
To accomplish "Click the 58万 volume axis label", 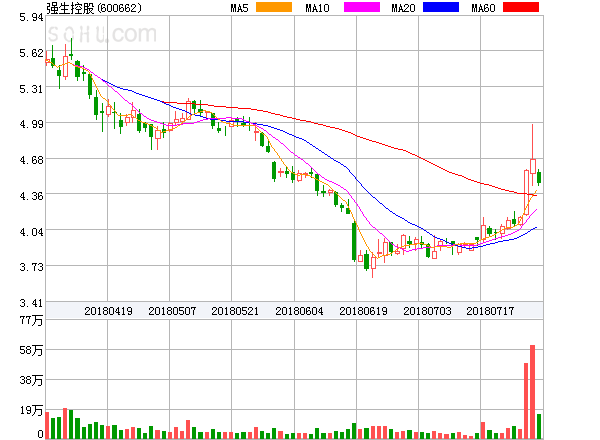I will 31,350.
